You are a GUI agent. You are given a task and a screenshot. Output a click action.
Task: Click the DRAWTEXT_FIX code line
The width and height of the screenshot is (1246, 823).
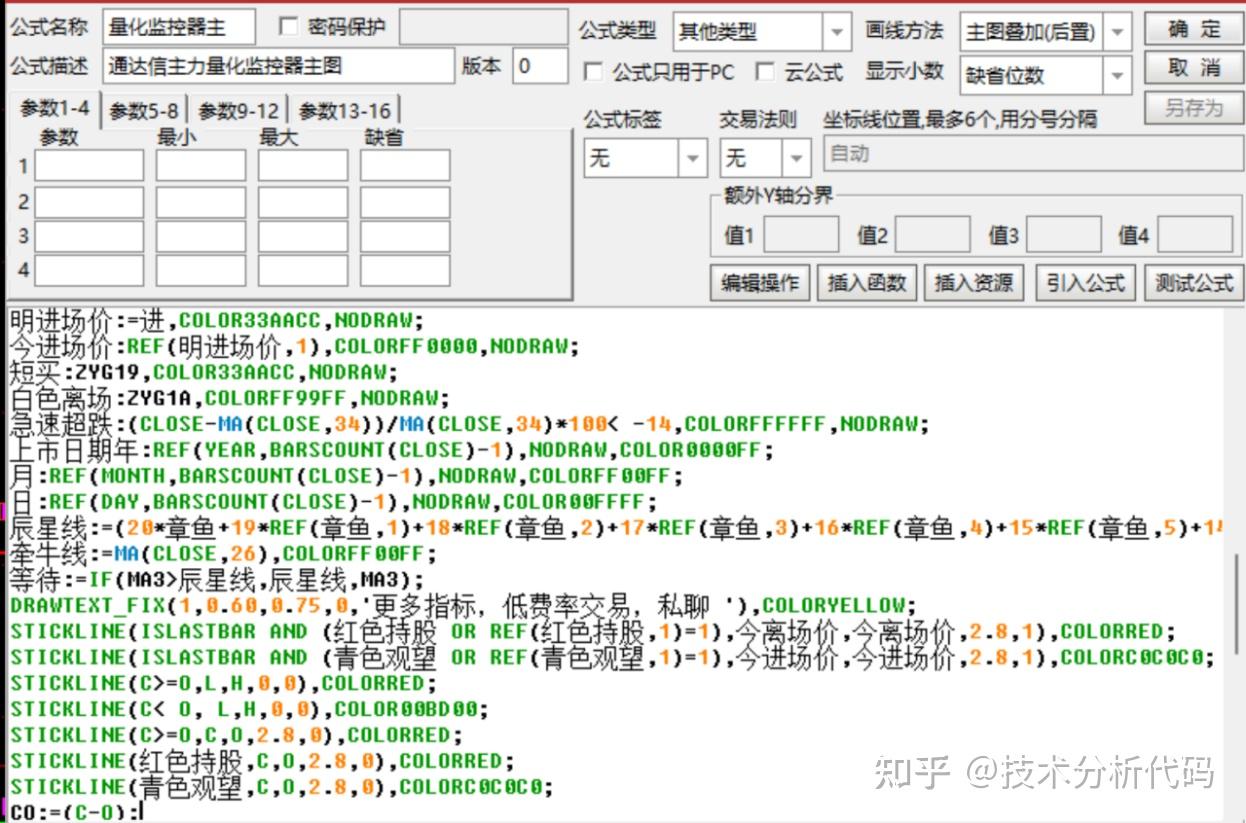pos(463,606)
